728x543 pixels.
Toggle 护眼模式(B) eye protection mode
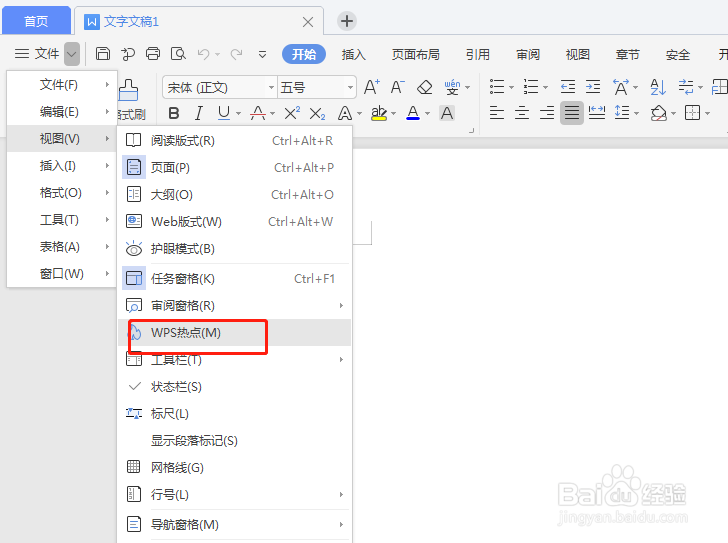234,249
